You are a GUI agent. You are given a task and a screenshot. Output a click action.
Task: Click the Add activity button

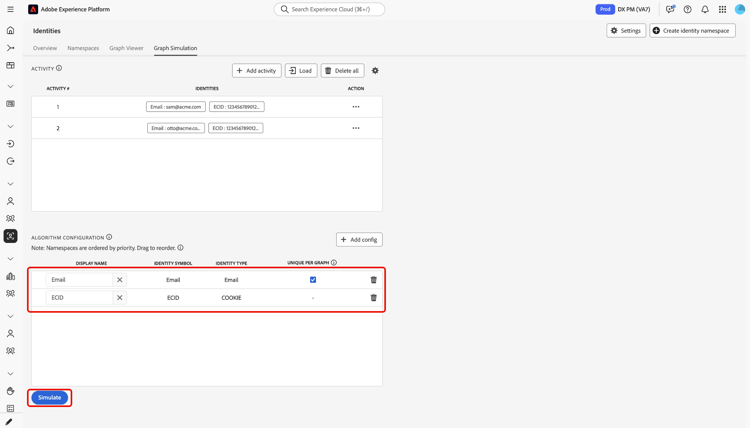pos(257,71)
